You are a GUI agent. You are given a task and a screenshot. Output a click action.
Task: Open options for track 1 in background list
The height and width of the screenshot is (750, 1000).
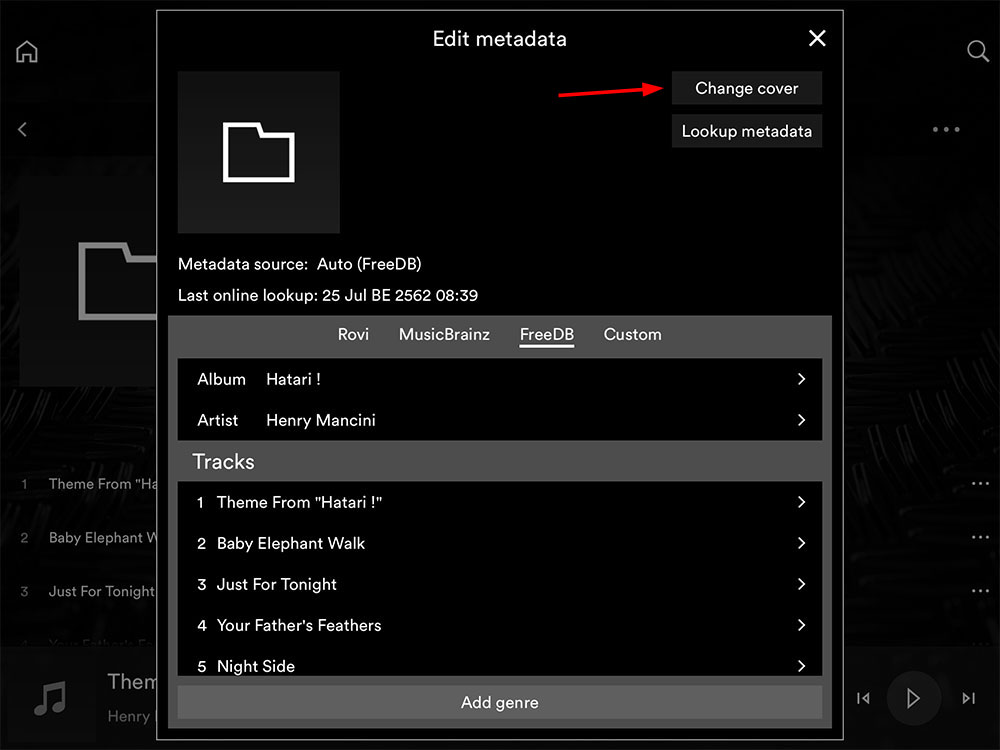pos(979,484)
